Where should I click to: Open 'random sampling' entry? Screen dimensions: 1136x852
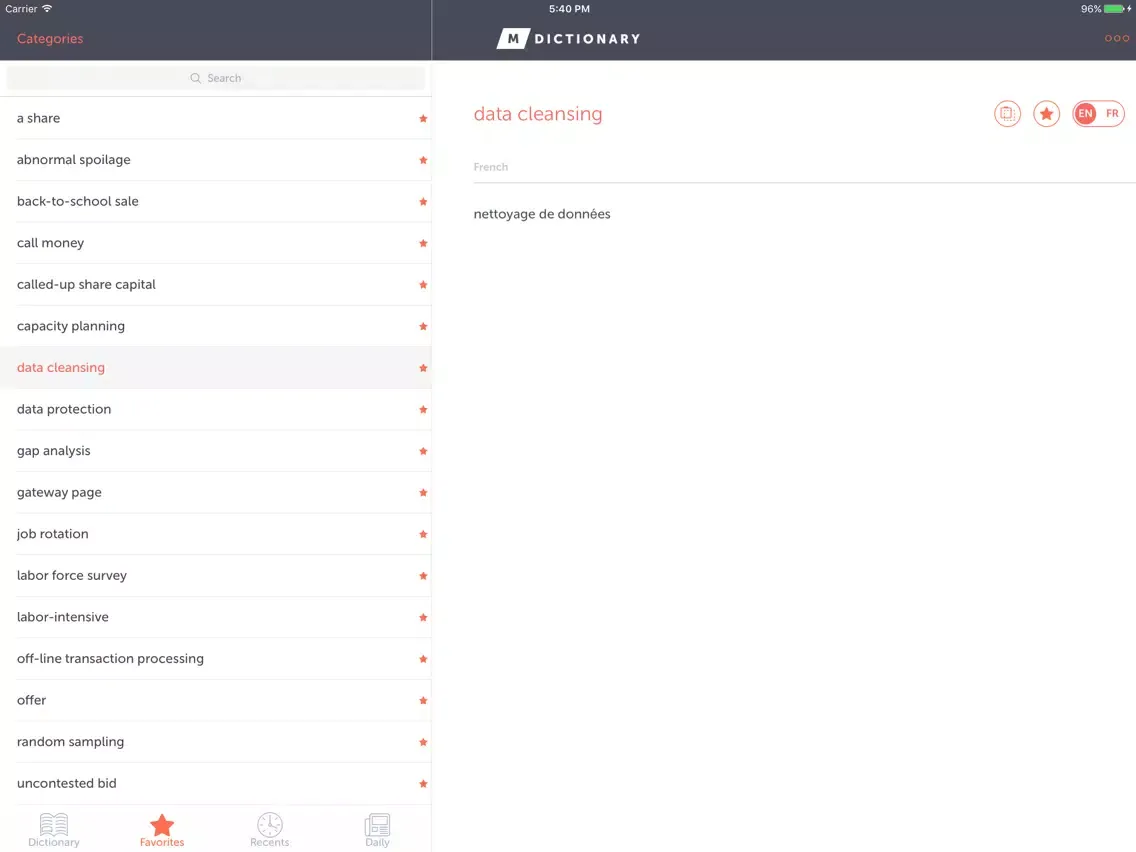(216, 742)
